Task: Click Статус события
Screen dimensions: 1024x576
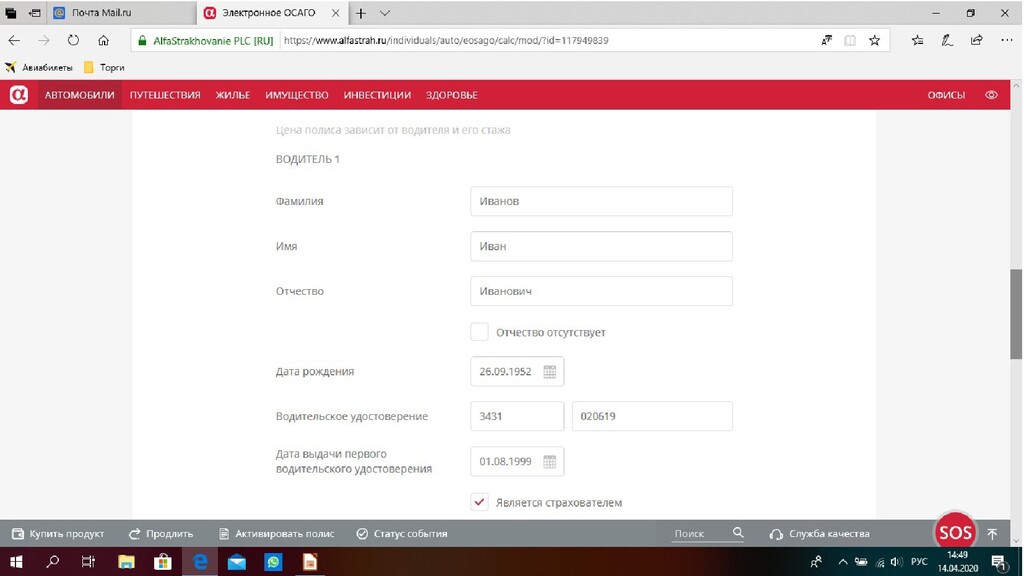Action: coord(402,534)
